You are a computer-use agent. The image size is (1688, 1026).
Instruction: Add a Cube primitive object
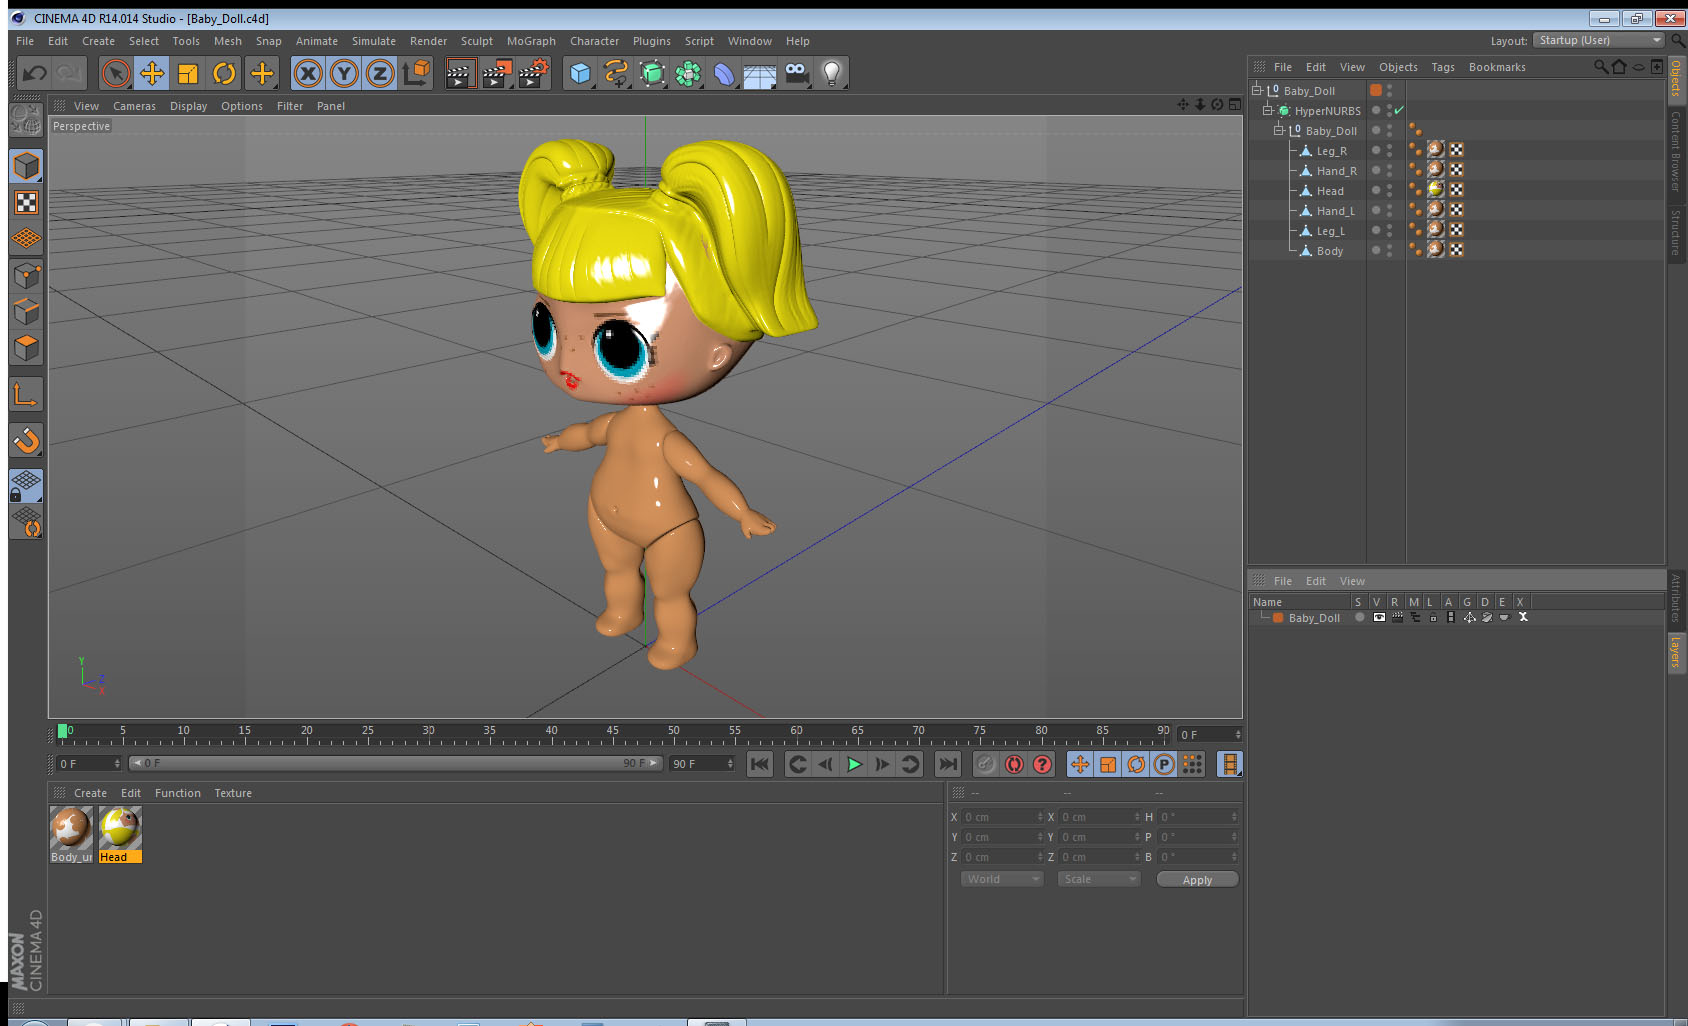pyautogui.click(x=580, y=73)
